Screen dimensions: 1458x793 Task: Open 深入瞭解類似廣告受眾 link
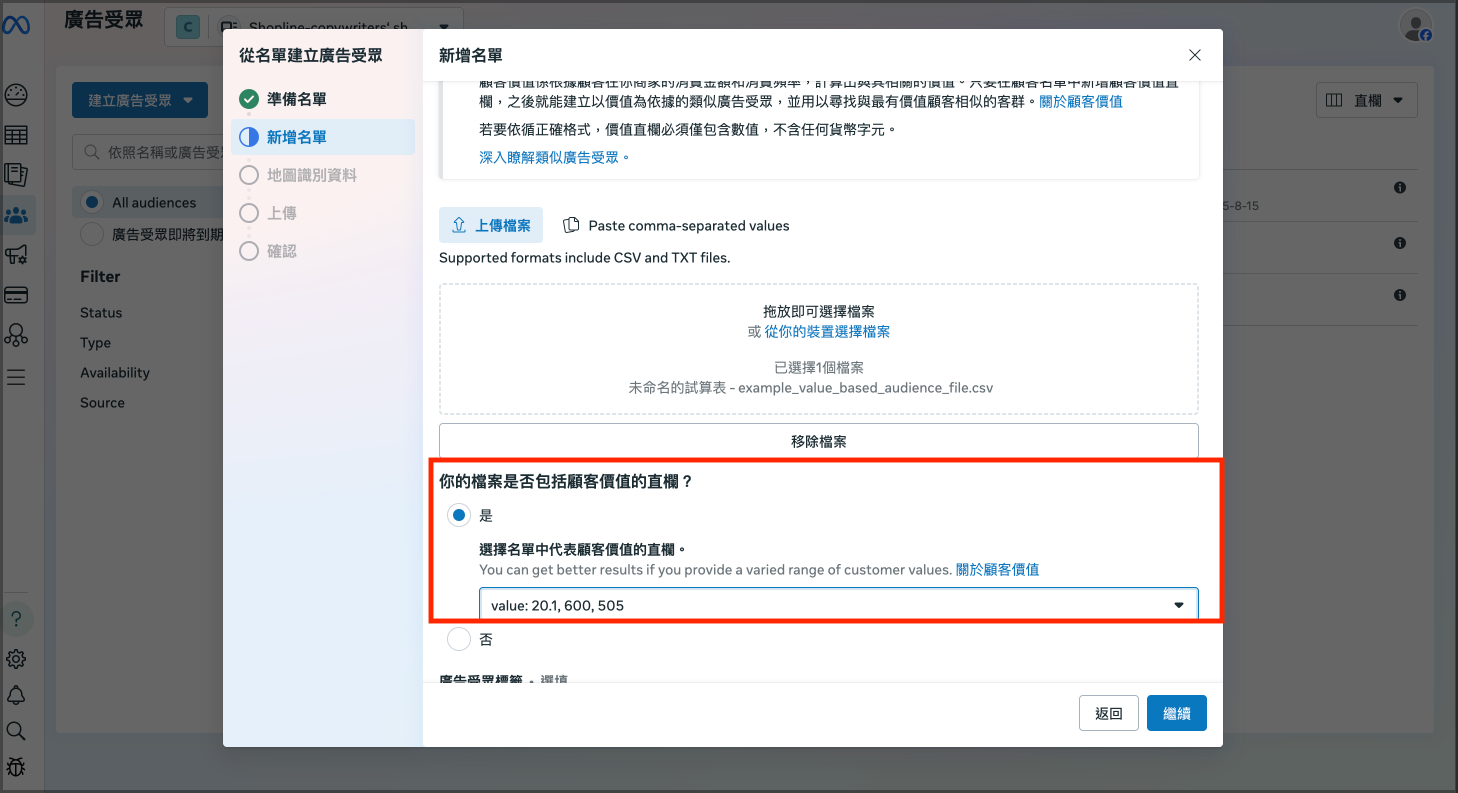point(555,157)
